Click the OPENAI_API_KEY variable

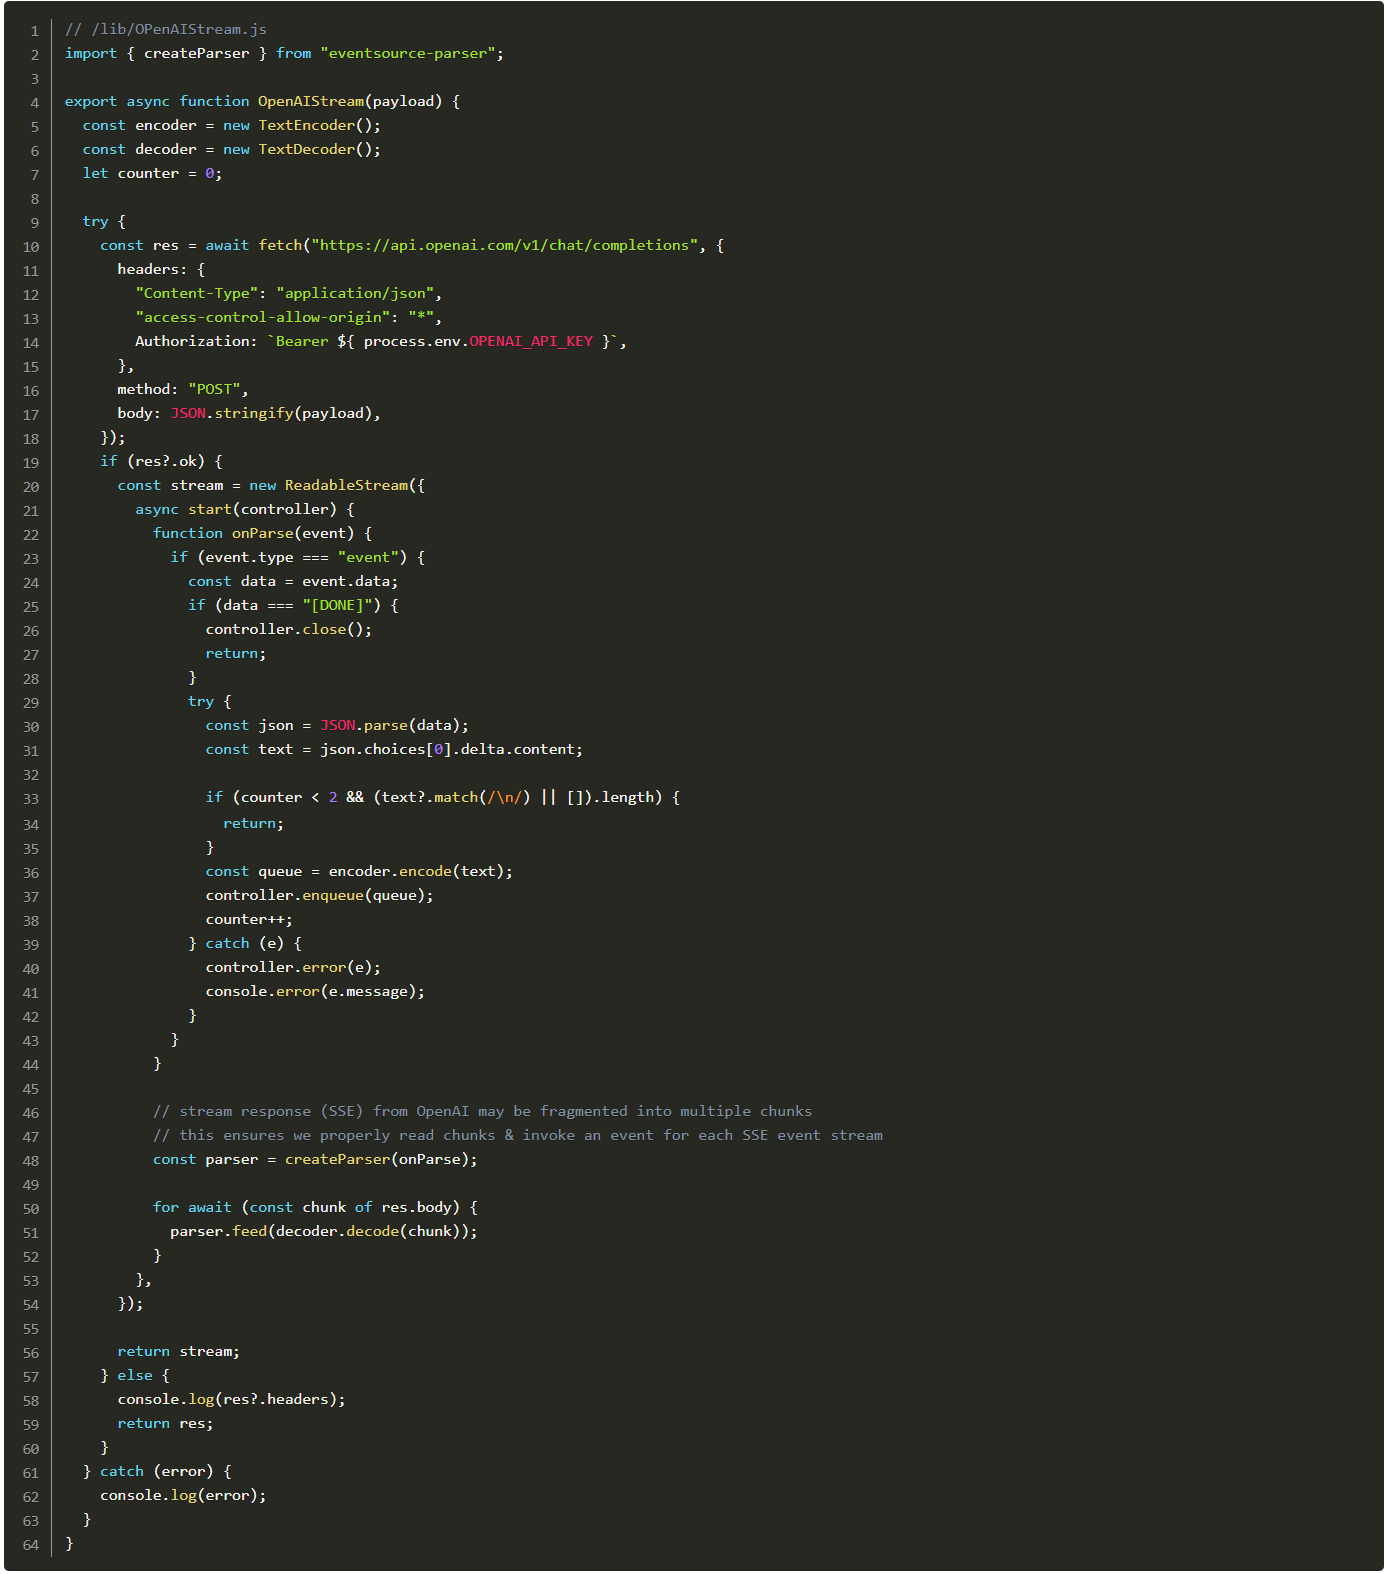[x=531, y=341]
